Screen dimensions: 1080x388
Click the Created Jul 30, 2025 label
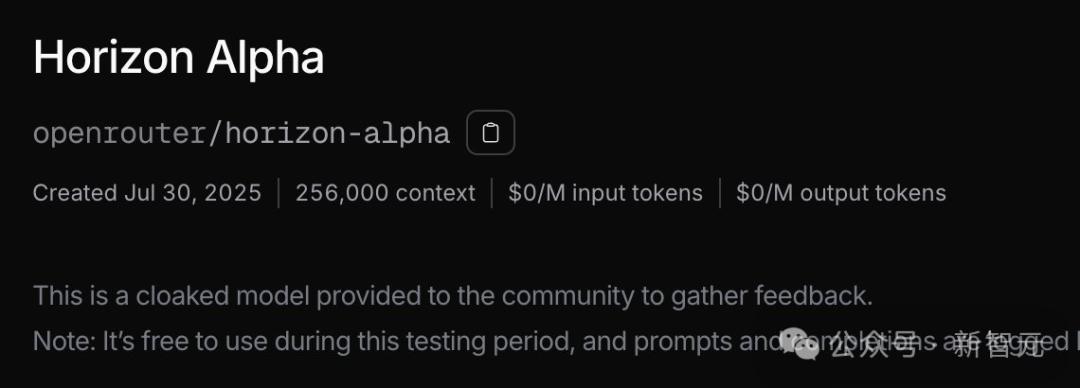[147, 193]
